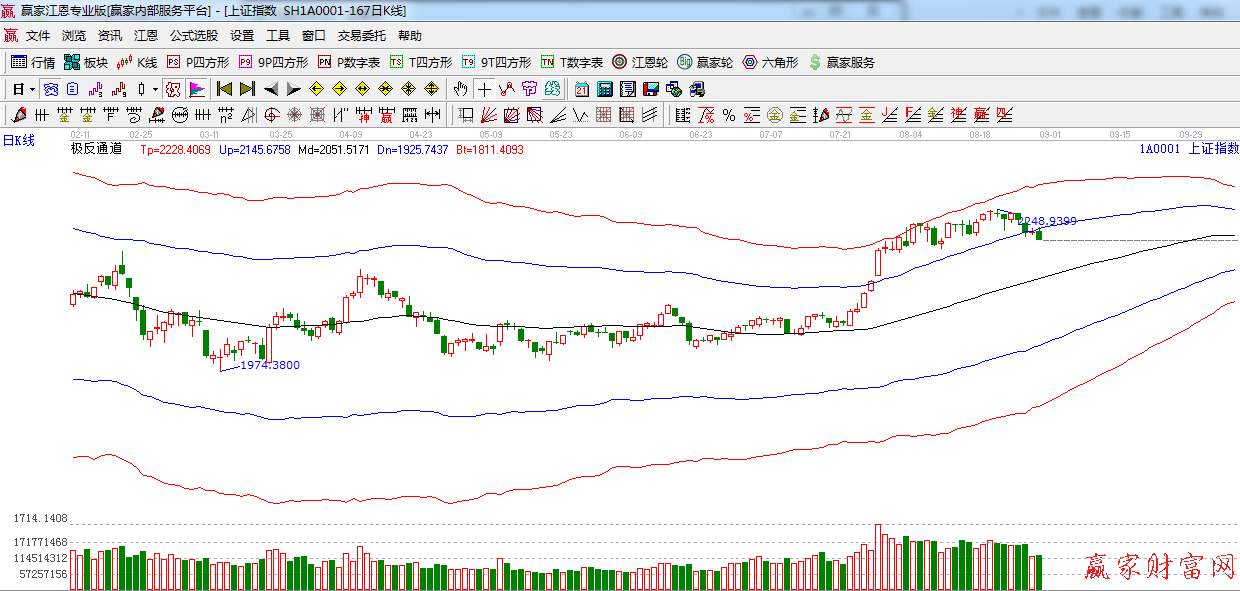Toggle the crosshair cursor mode

484,89
